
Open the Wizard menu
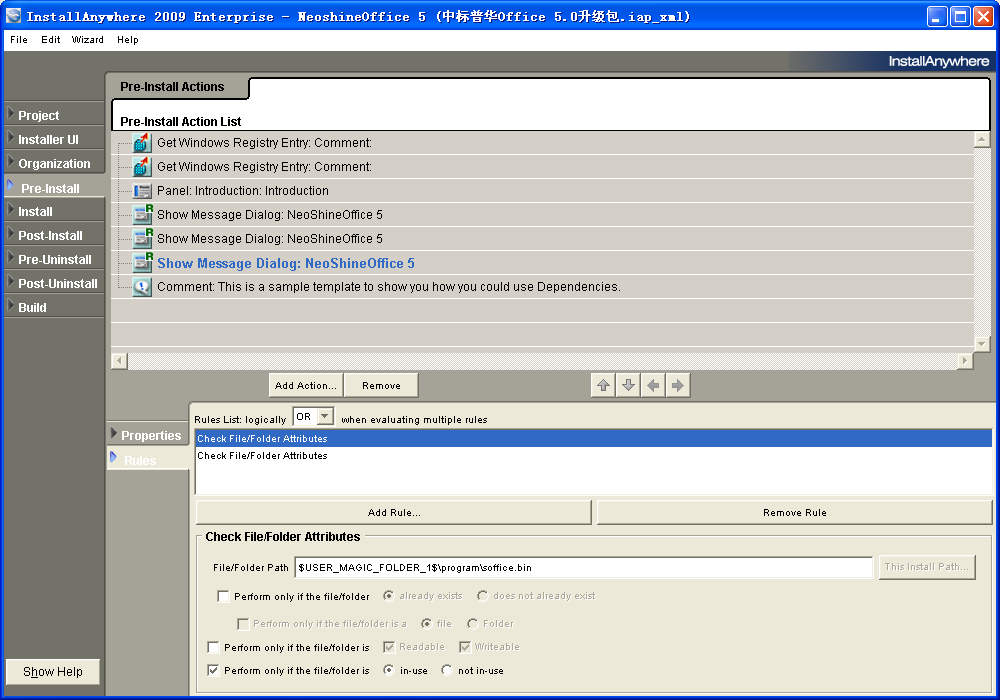pyautogui.click(x=87, y=40)
